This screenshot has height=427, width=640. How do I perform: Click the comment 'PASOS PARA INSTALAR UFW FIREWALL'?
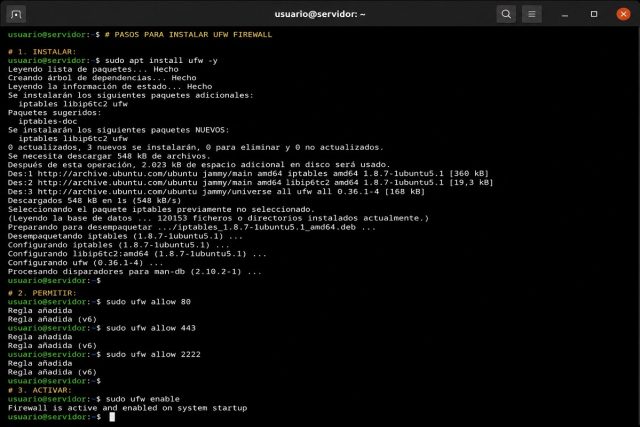point(193,35)
